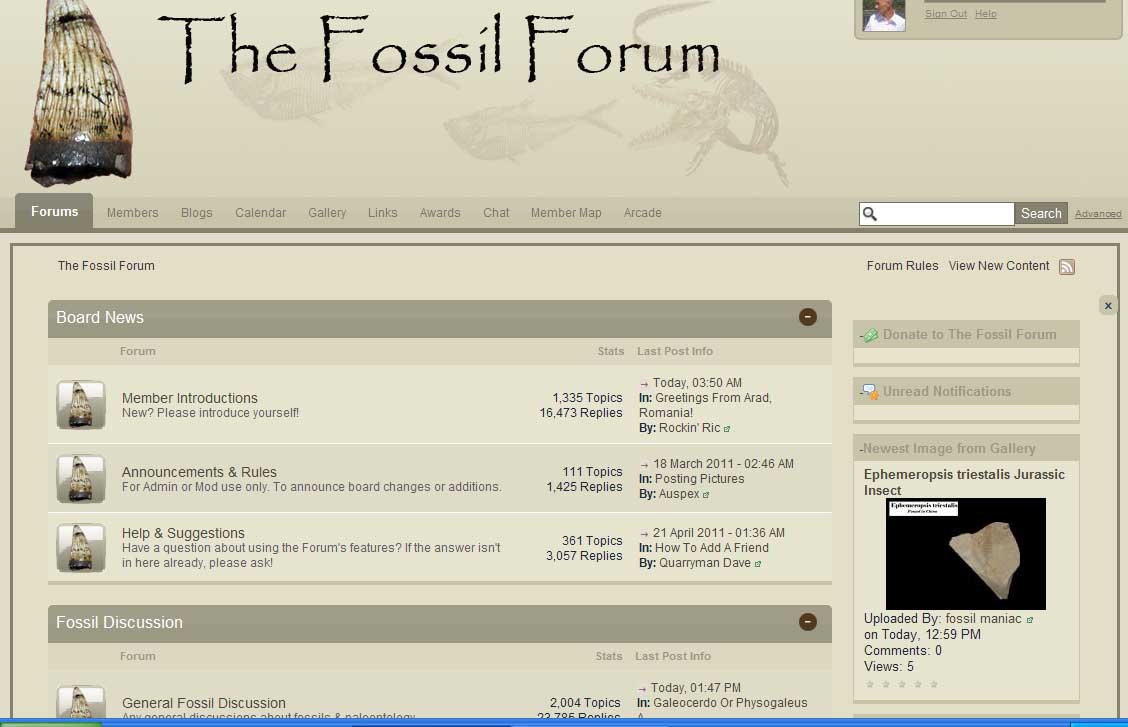Open the Advanced search link
The width and height of the screenshot is (1128, 727).
pyautogui.click(x=1097, y=214)
